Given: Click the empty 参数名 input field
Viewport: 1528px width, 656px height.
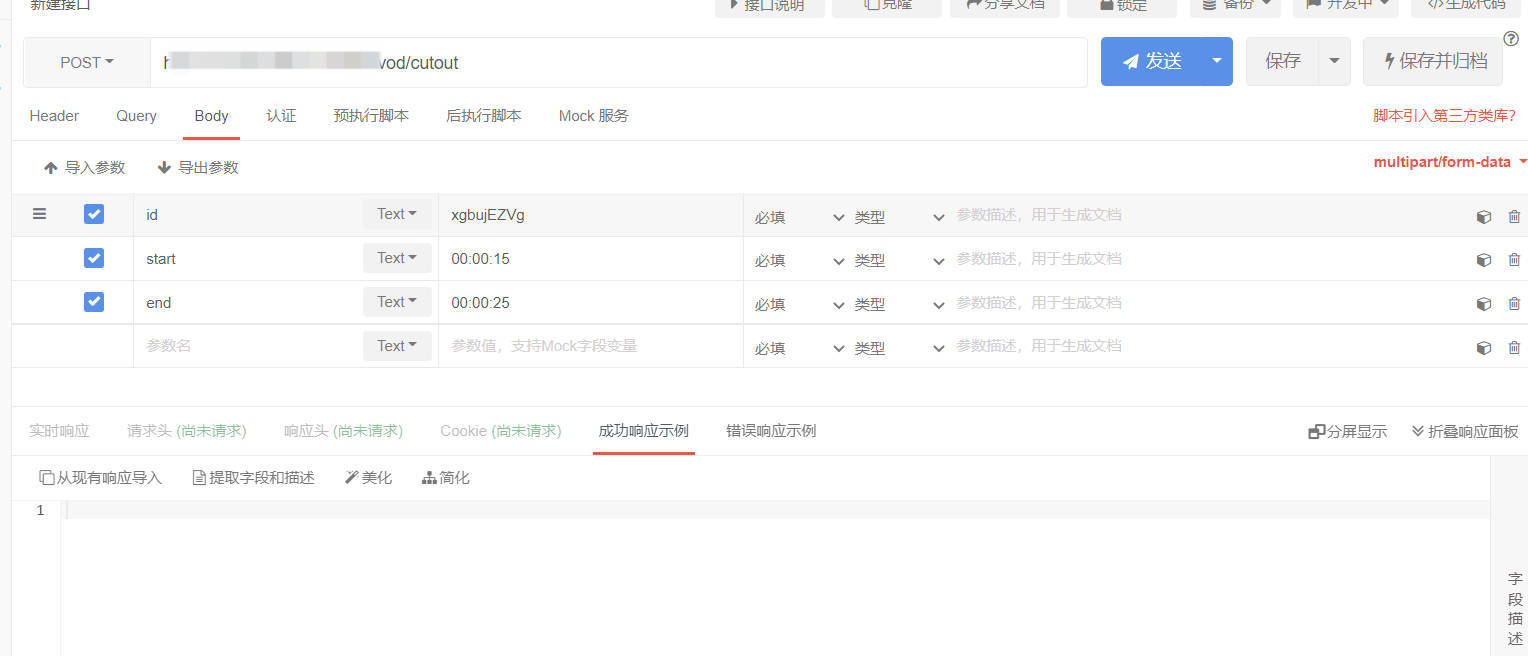Looking at the screenshot, I should click(247, 346).
